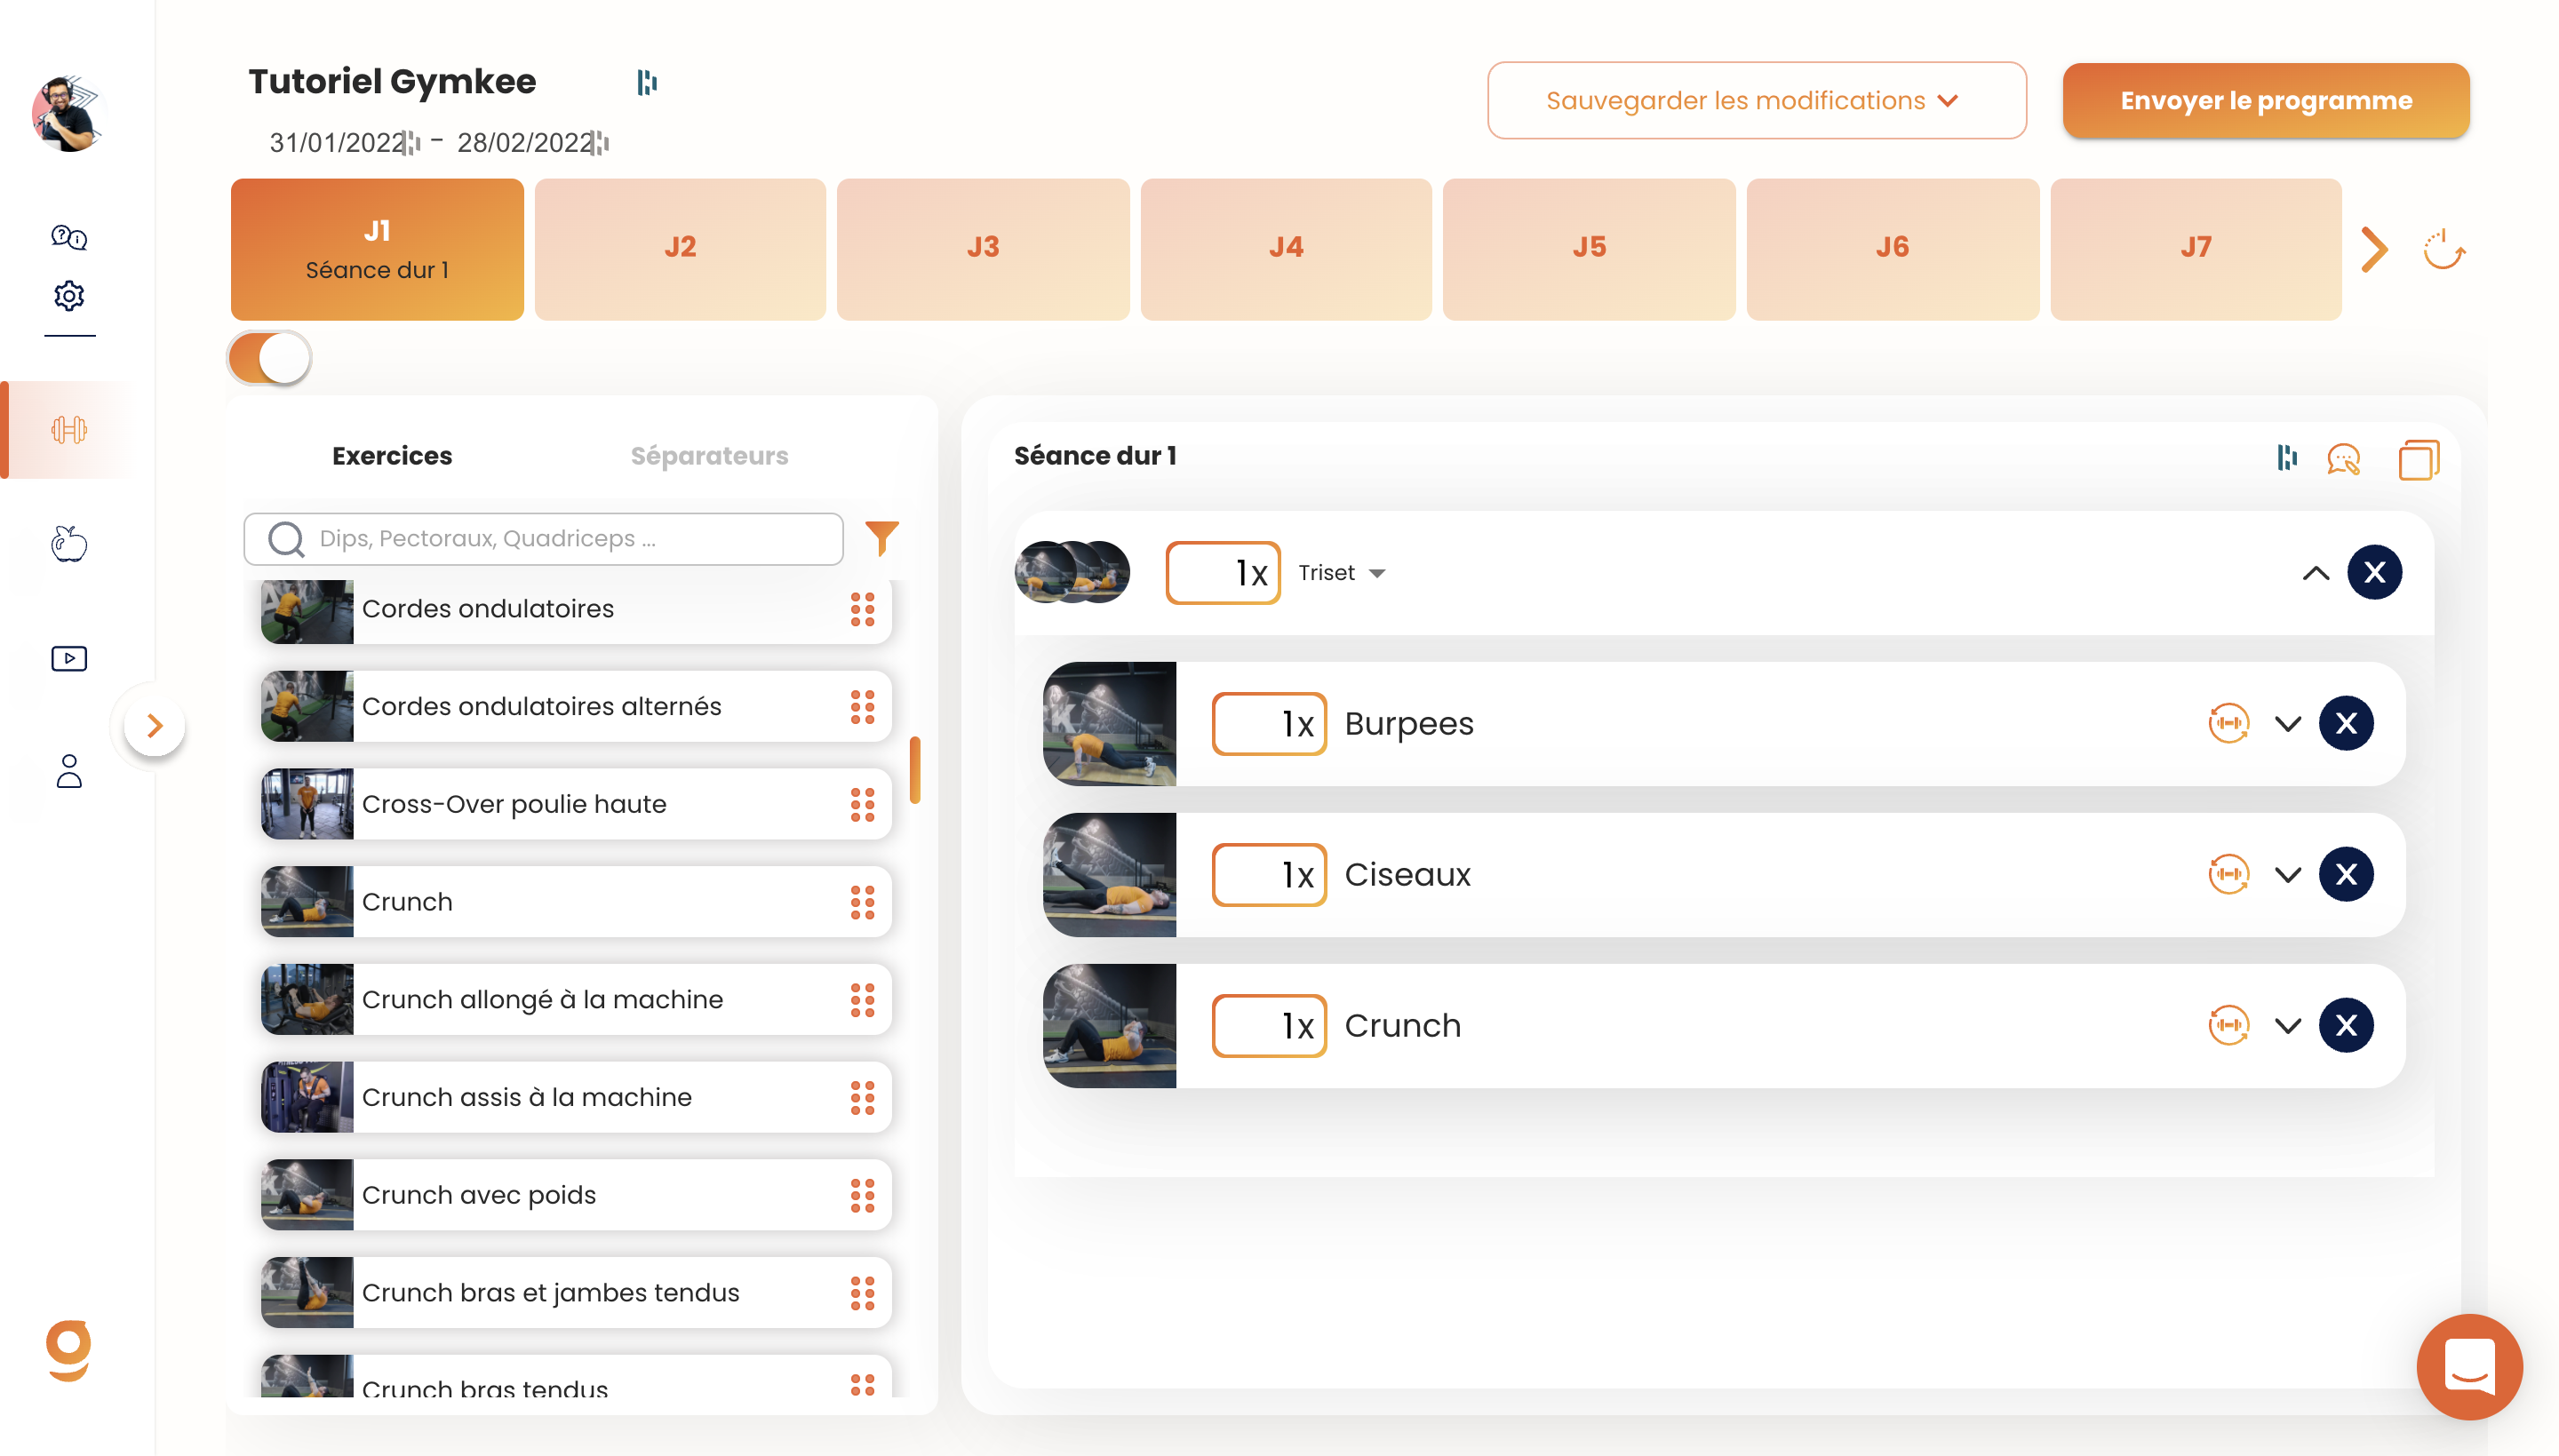Select Crunch avec poids exercise
This screenshot has width=2559, height=1456.
(575, 1195)
